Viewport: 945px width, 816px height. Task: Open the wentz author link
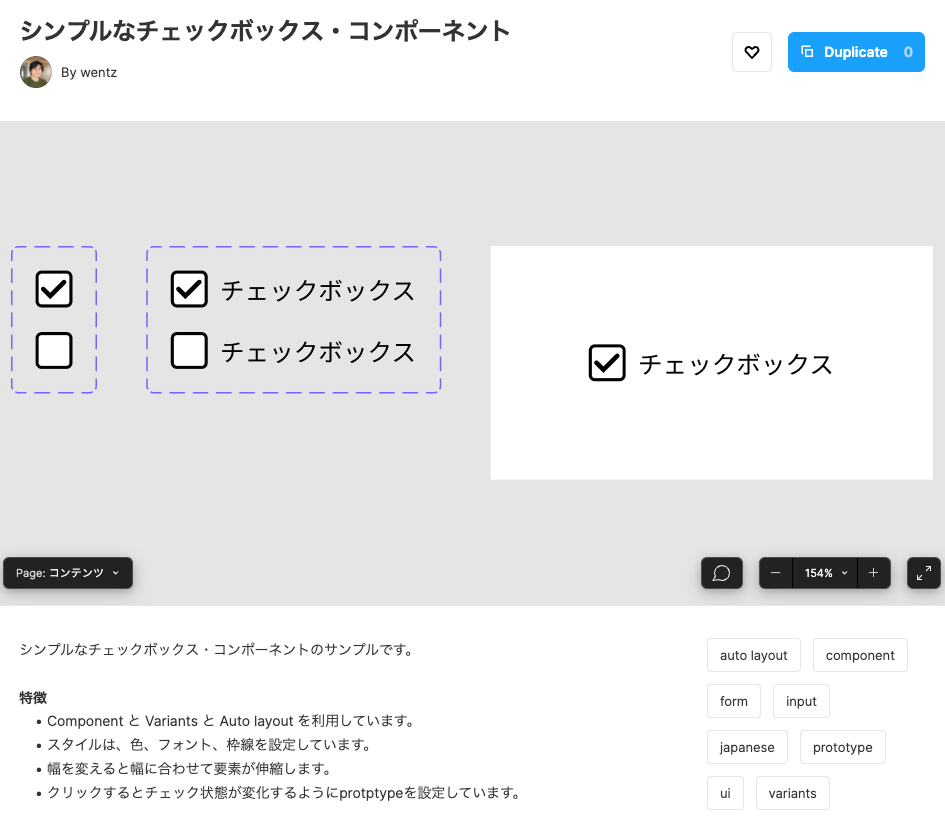(97, 72)
